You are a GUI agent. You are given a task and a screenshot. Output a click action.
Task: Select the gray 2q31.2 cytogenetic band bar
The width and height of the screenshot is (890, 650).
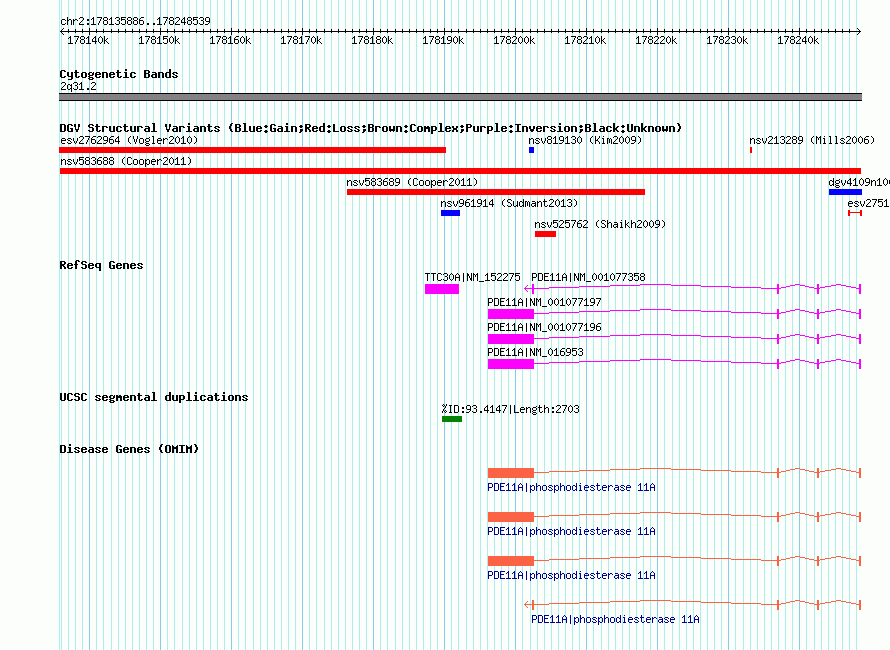pyautogui.click(x=460, y=97)
